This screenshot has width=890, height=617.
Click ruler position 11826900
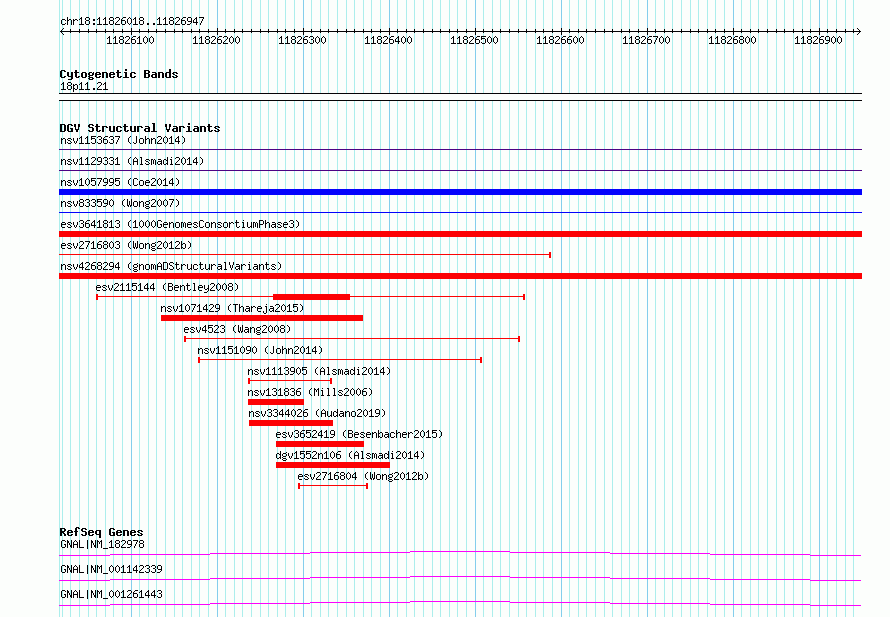pyautogui.click(x=818, y=40)
